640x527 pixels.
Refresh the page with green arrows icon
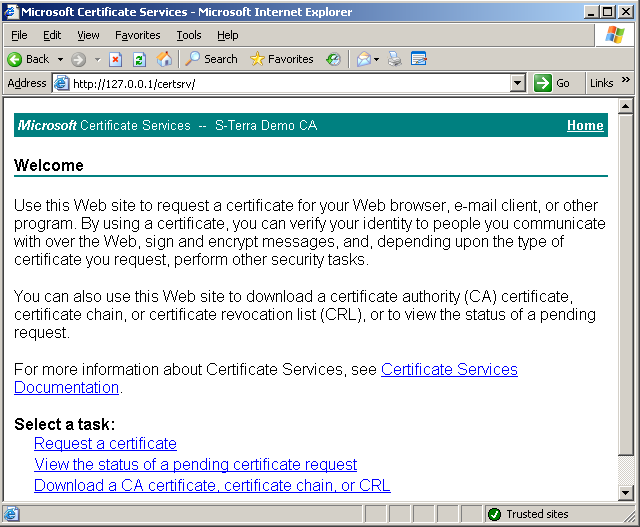(139, 60)
